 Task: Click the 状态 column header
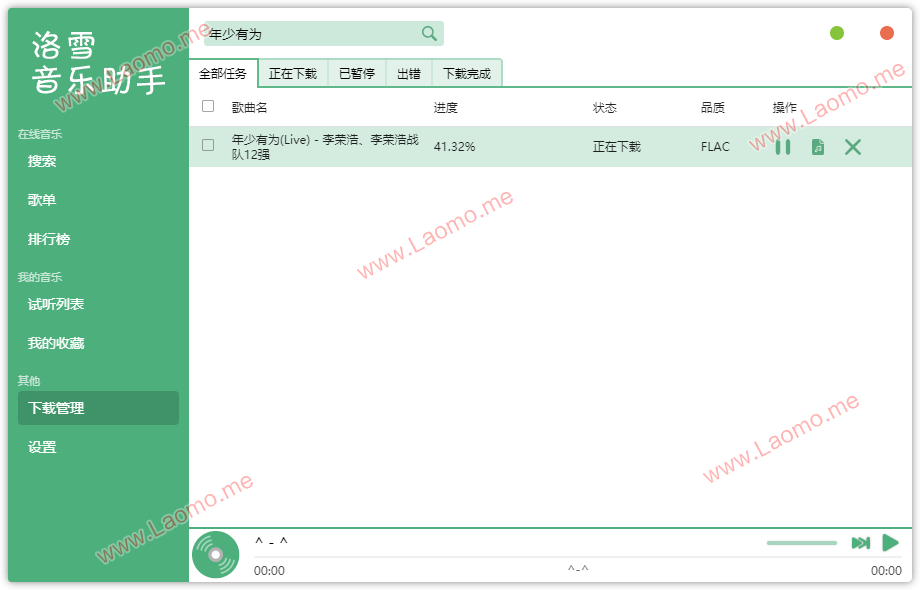(x=604, y=107)
